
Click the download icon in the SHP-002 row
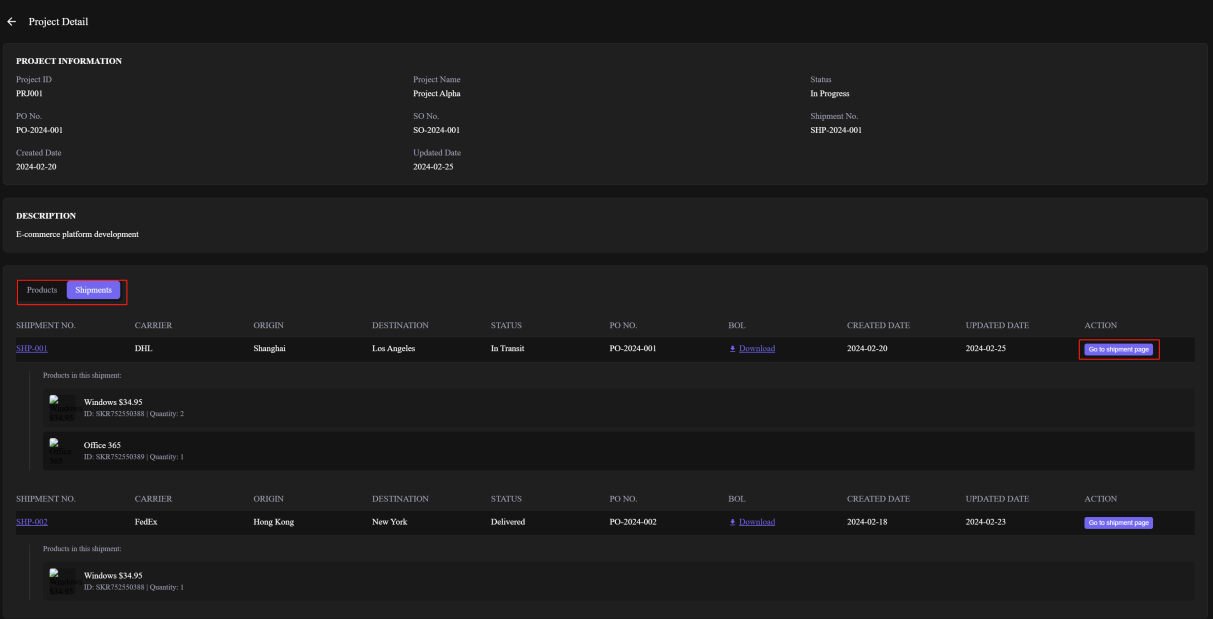[733, 522]
